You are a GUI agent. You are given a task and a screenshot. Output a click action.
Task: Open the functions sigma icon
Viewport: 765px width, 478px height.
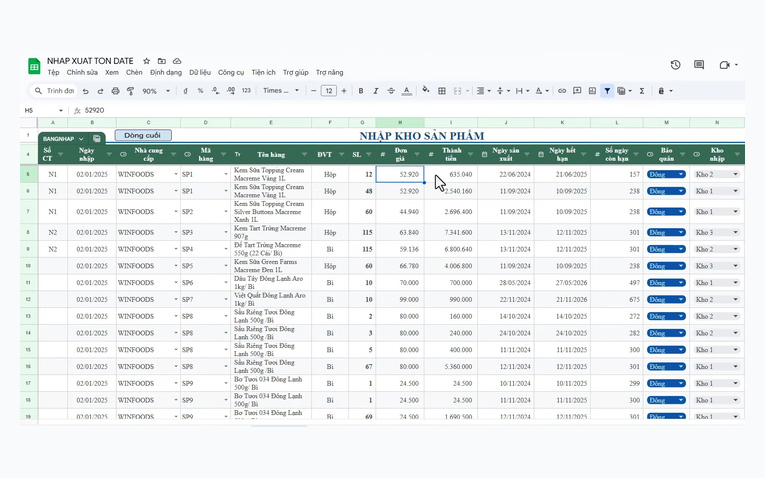pos(642,91)
